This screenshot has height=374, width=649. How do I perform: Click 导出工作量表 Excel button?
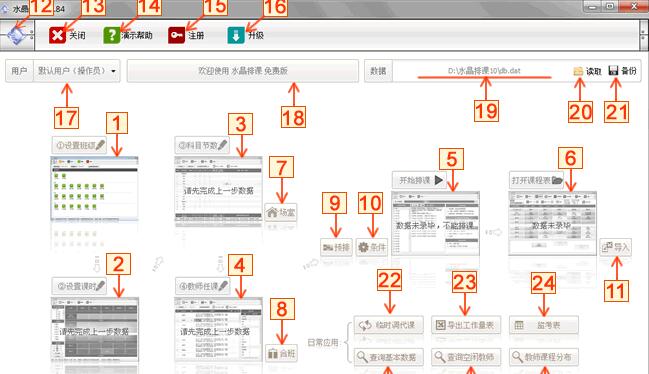tap(466, 325)
